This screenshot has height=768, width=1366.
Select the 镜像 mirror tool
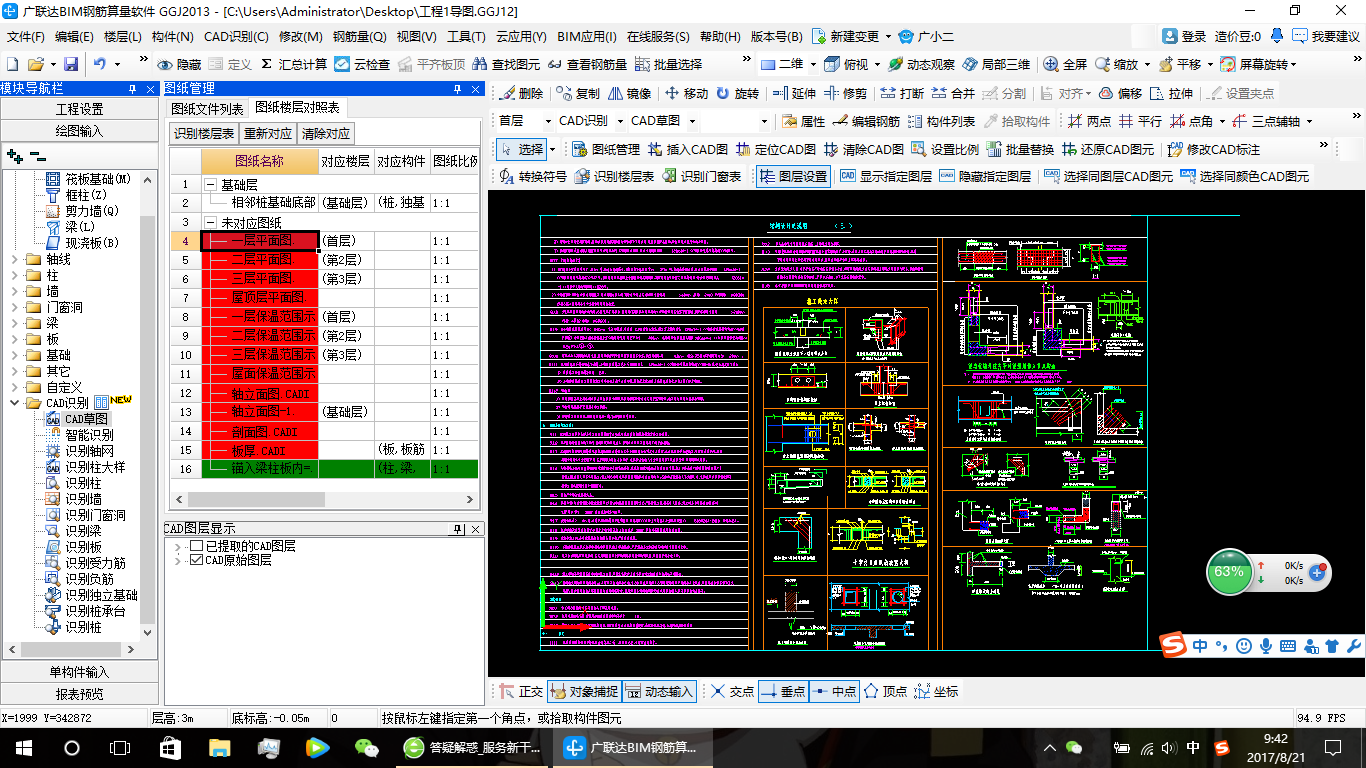click(629, 93)
